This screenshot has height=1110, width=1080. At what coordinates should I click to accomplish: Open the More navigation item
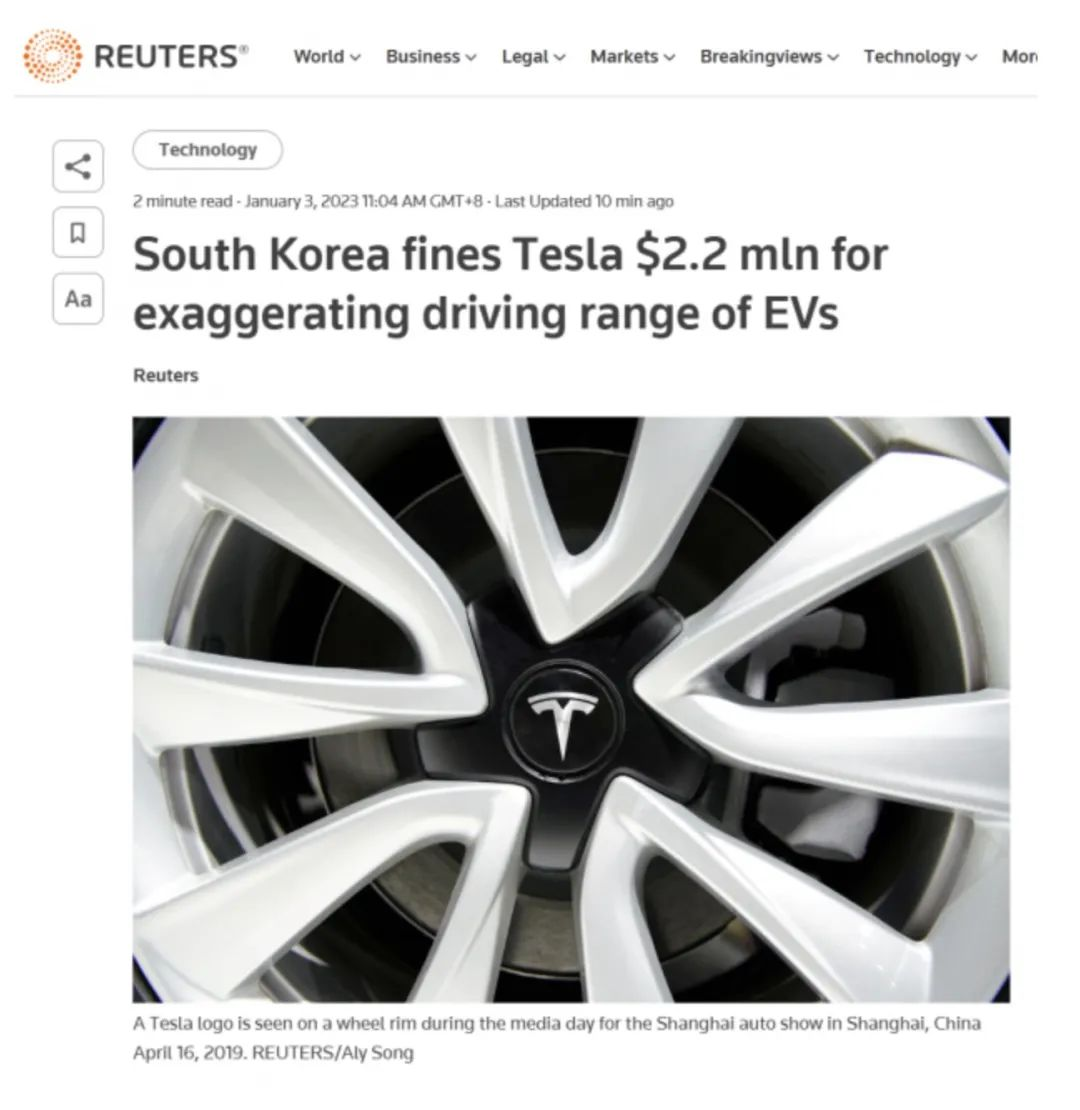pos(1019,57)
